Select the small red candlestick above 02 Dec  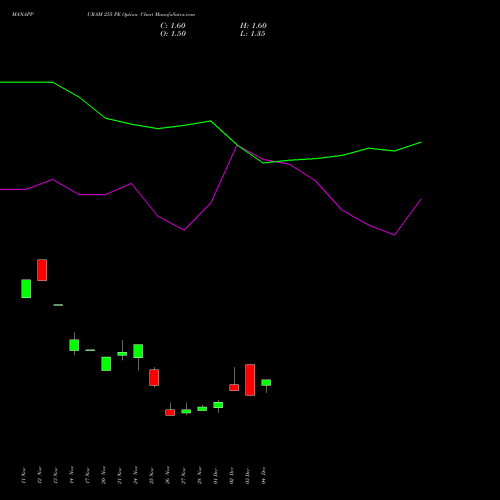[234, 387]
